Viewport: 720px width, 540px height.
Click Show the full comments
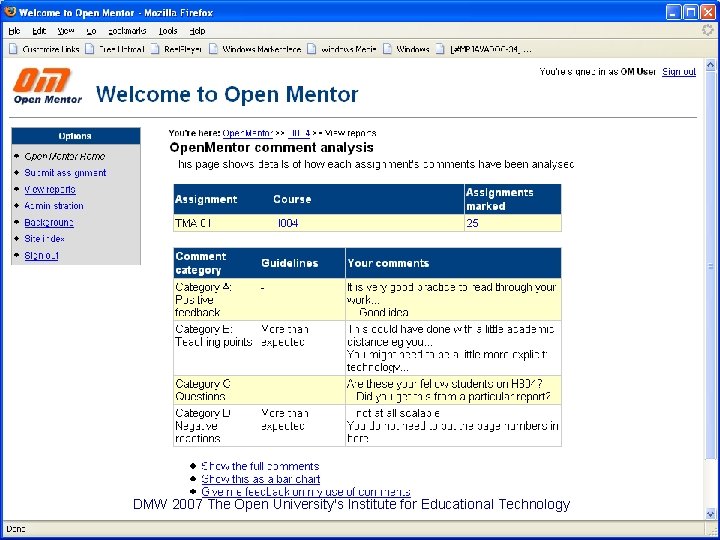(x=260, y=466)
